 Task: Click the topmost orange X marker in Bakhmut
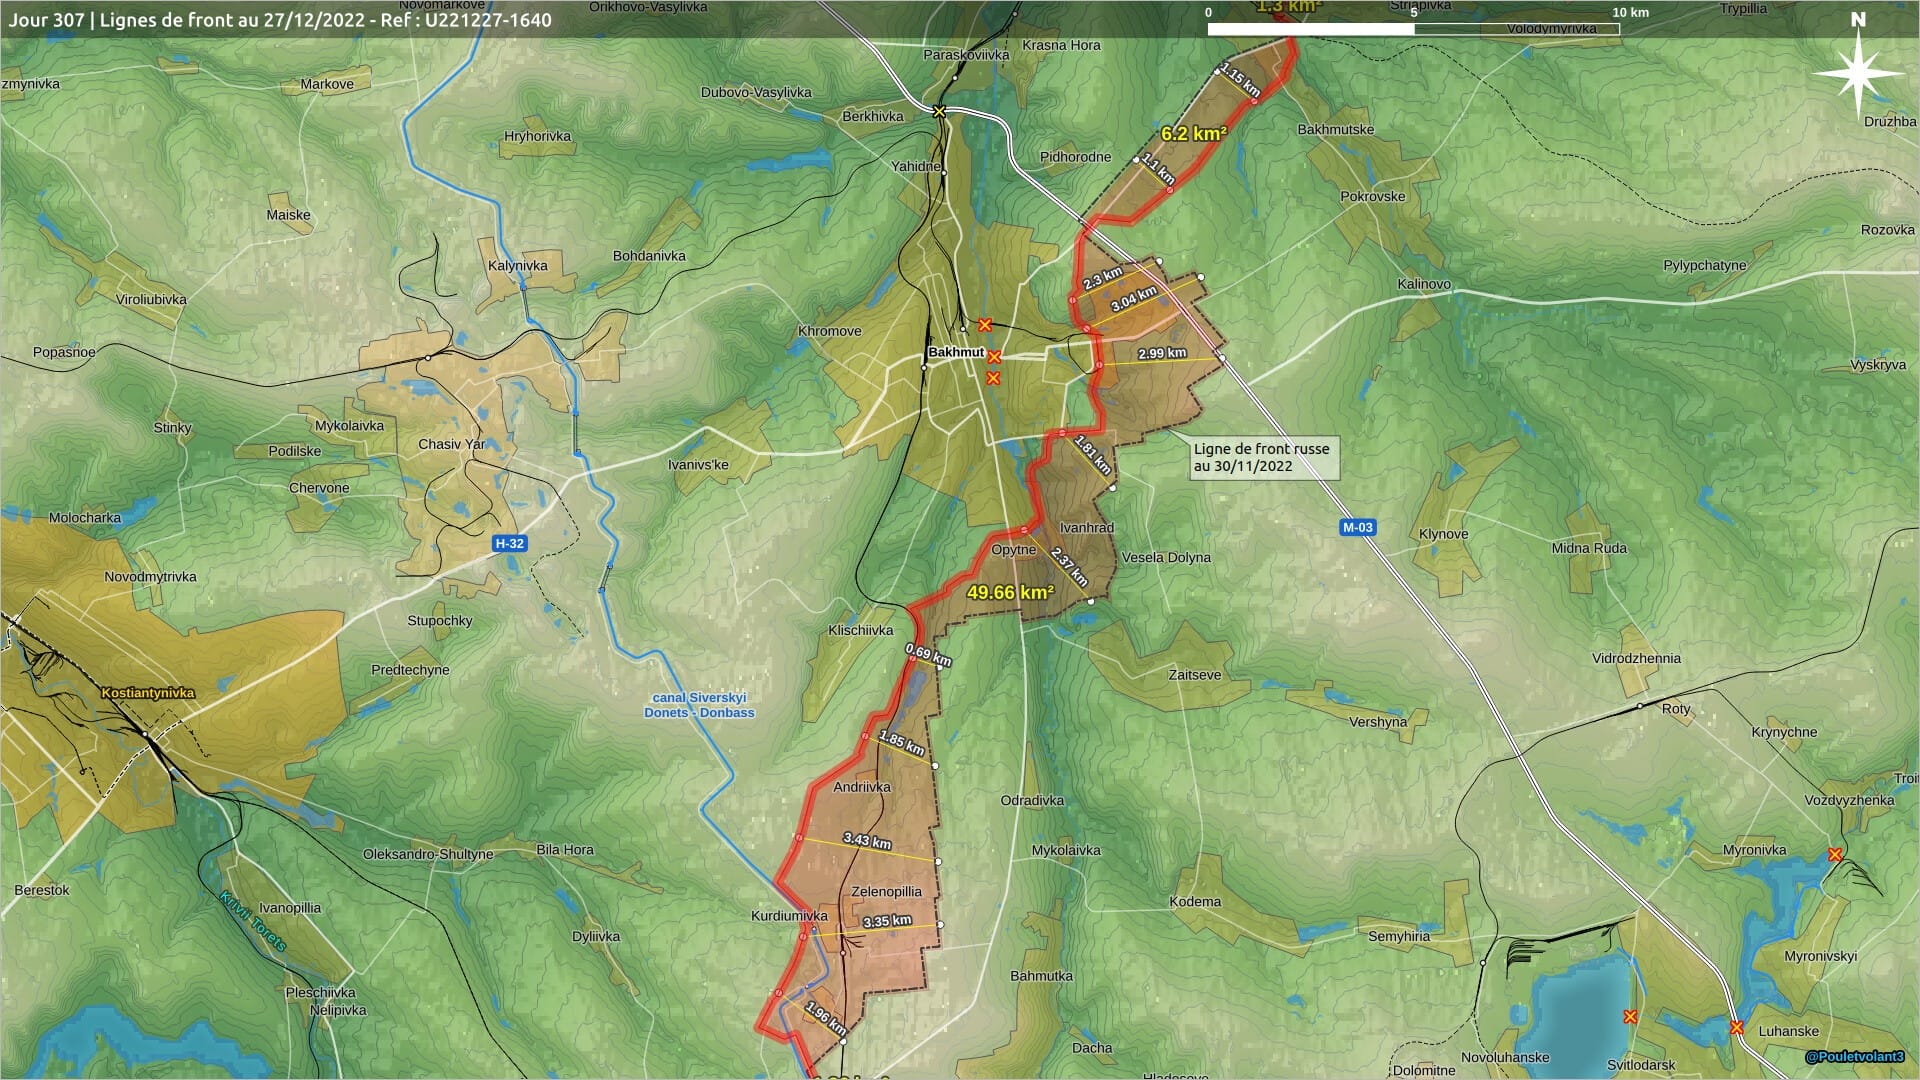[x=985, y=325]
